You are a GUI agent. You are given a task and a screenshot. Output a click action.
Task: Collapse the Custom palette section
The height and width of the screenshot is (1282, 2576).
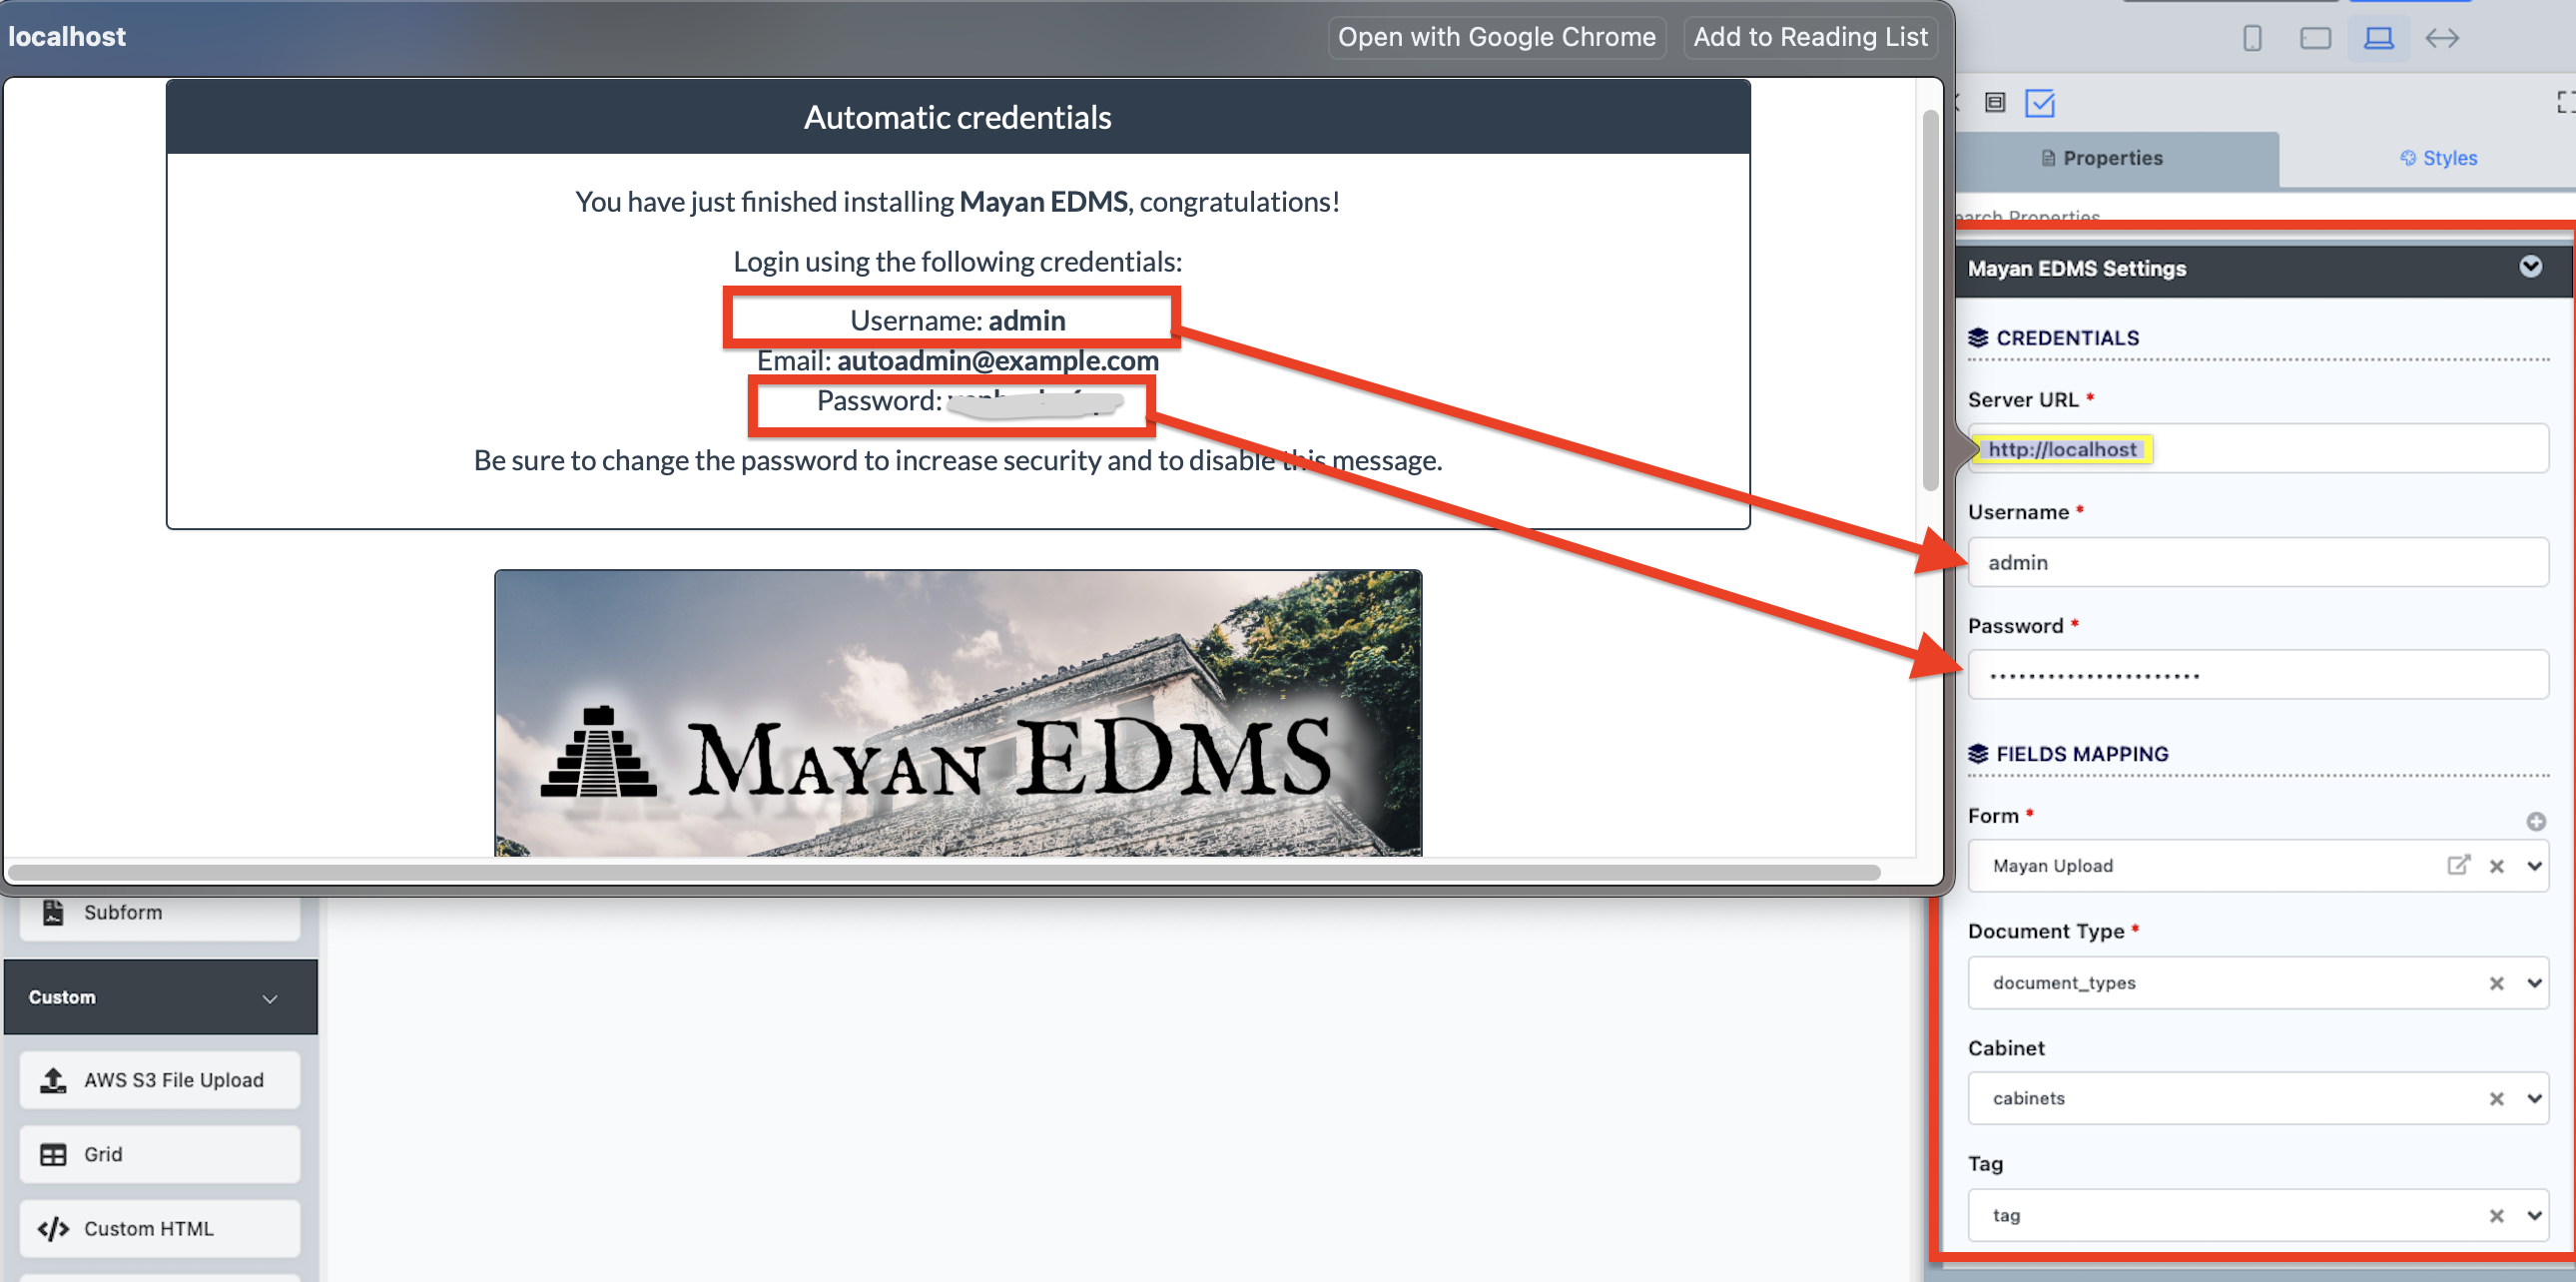click(269, 998)
